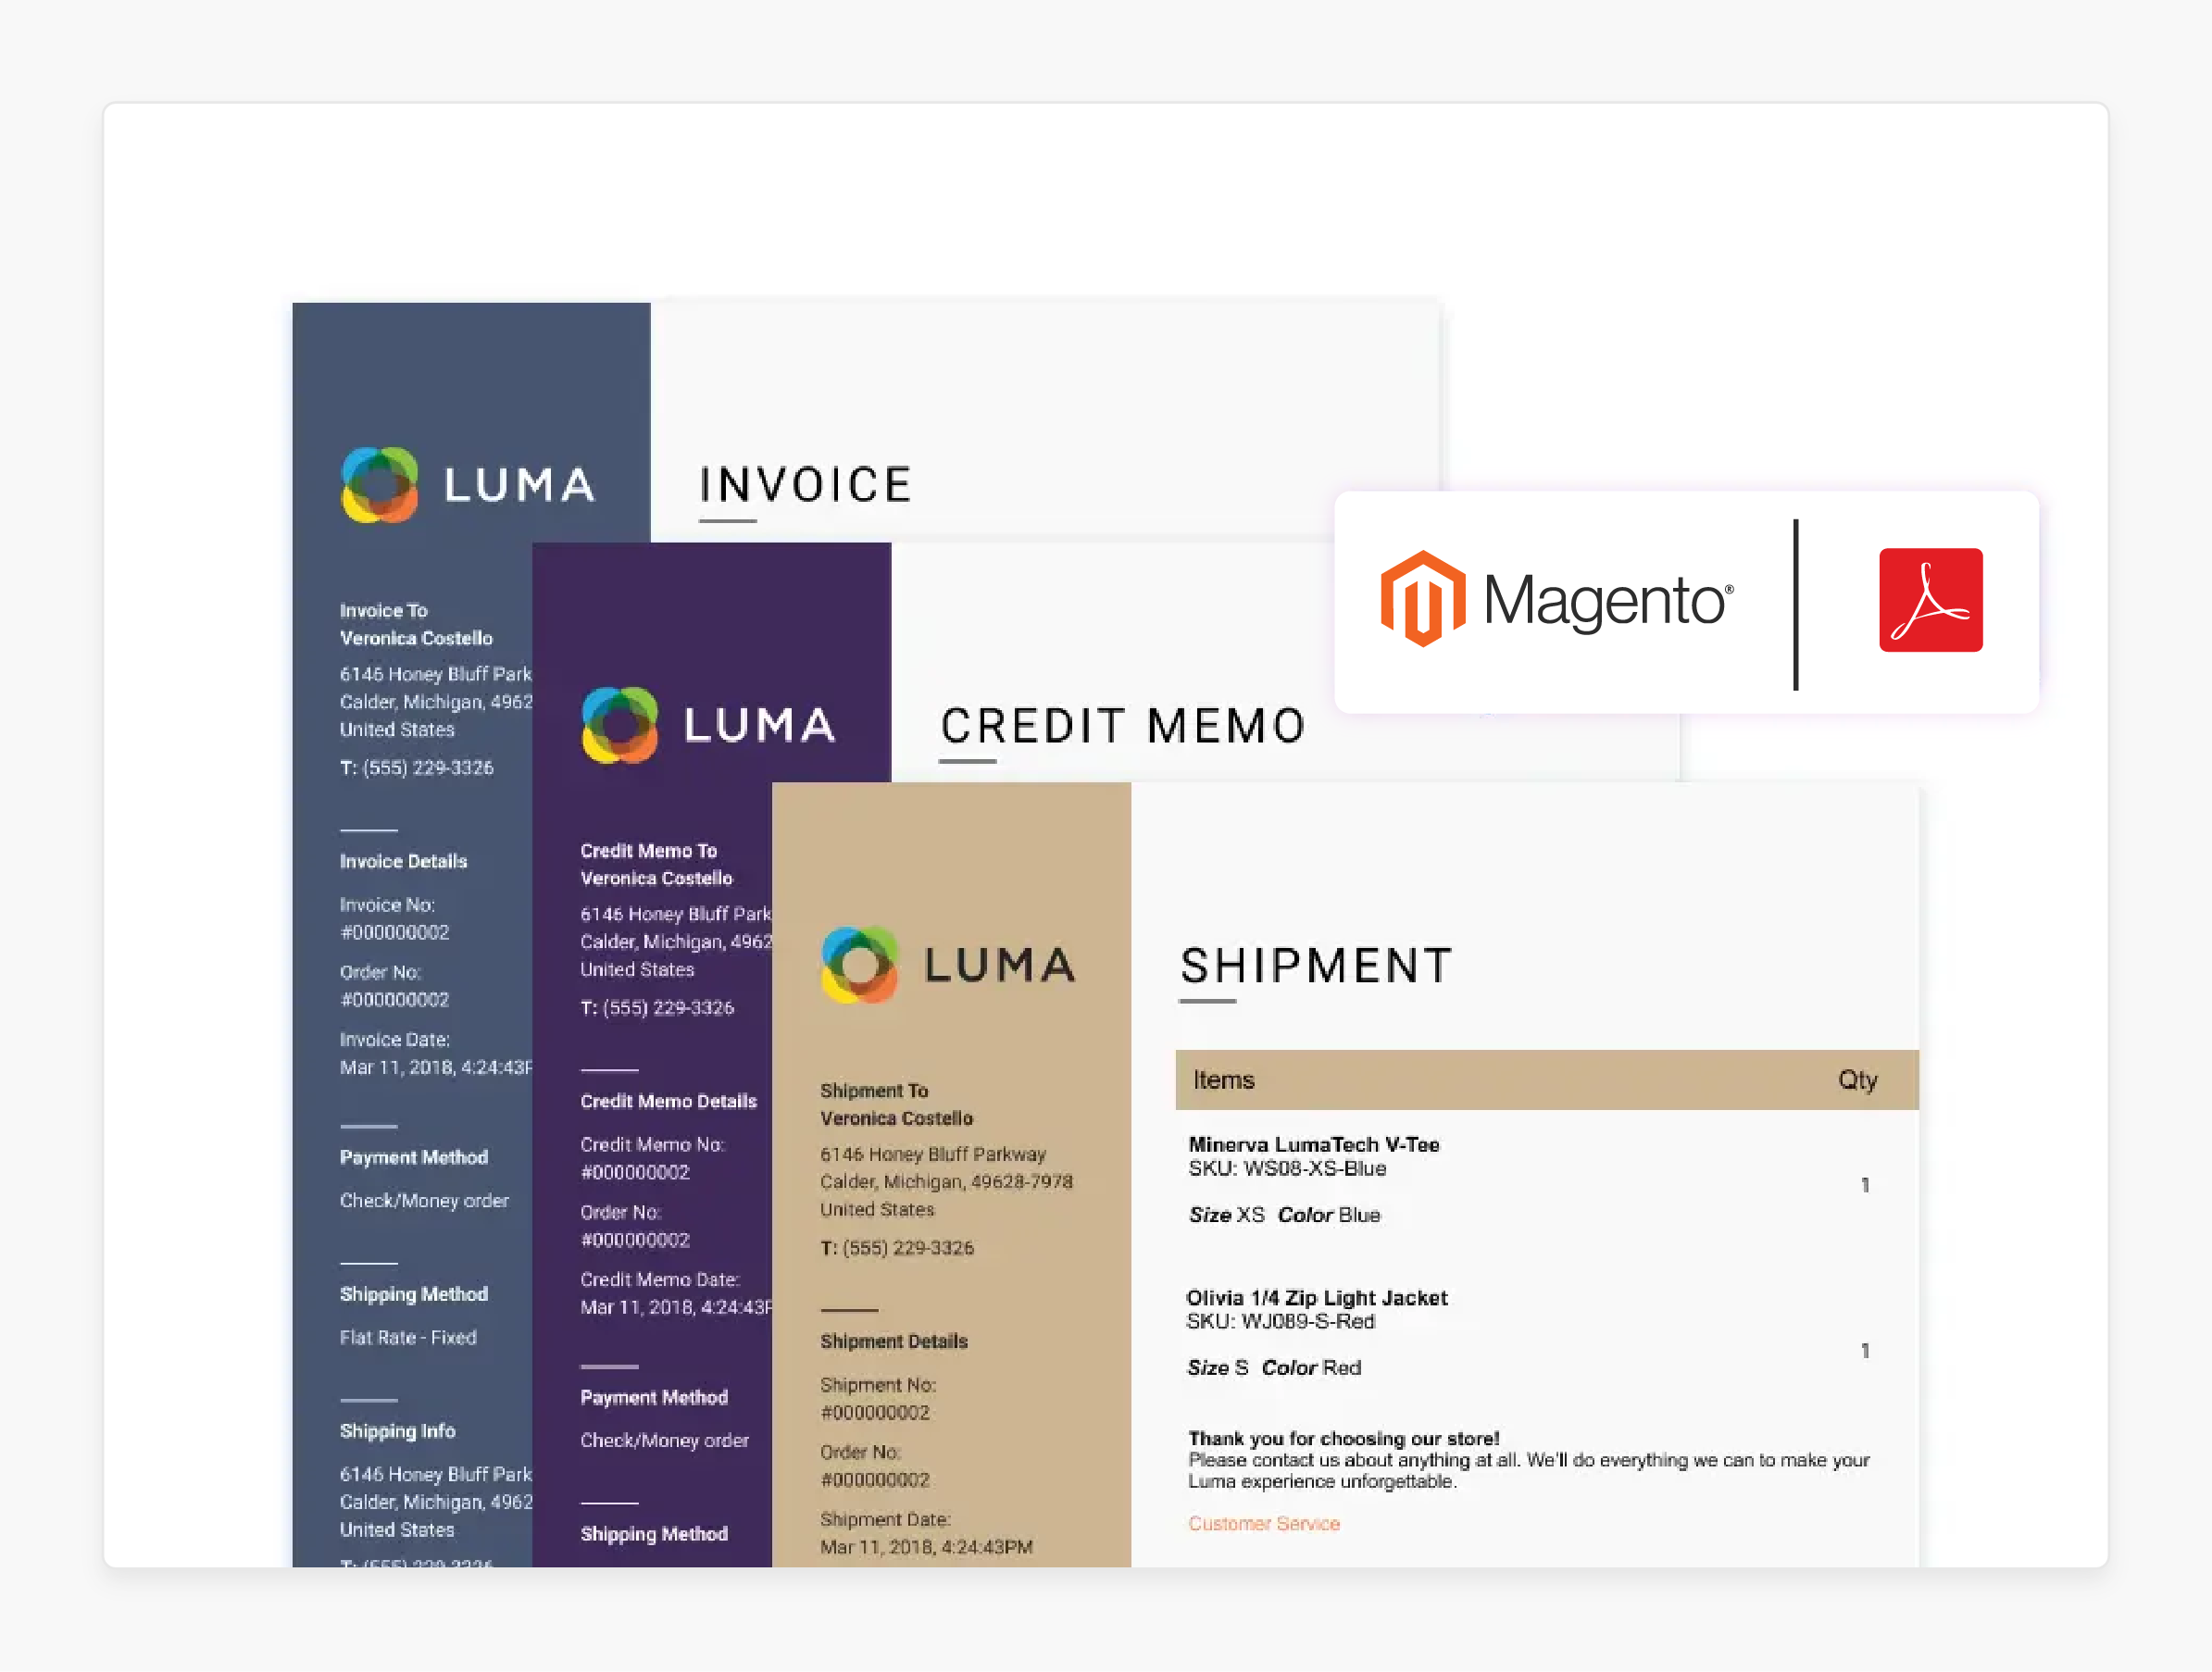The height and width of the screenshot is (1672, 2212).
Task: Click Veronica Costello under Shipment To
Action: 896,1118
